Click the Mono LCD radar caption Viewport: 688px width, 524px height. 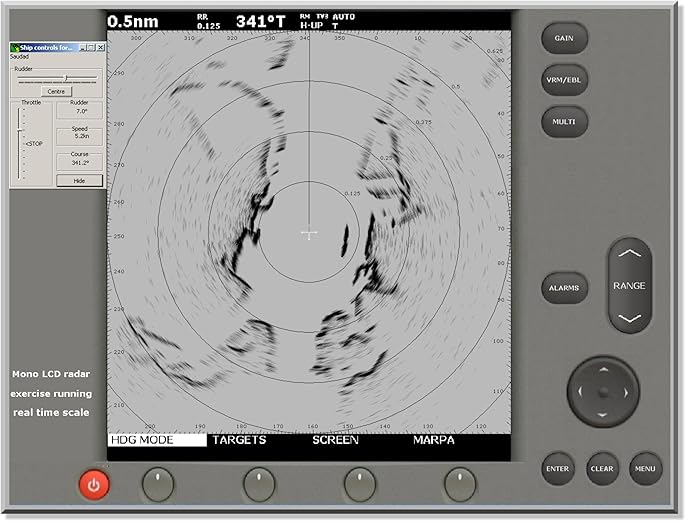(51, 374)
